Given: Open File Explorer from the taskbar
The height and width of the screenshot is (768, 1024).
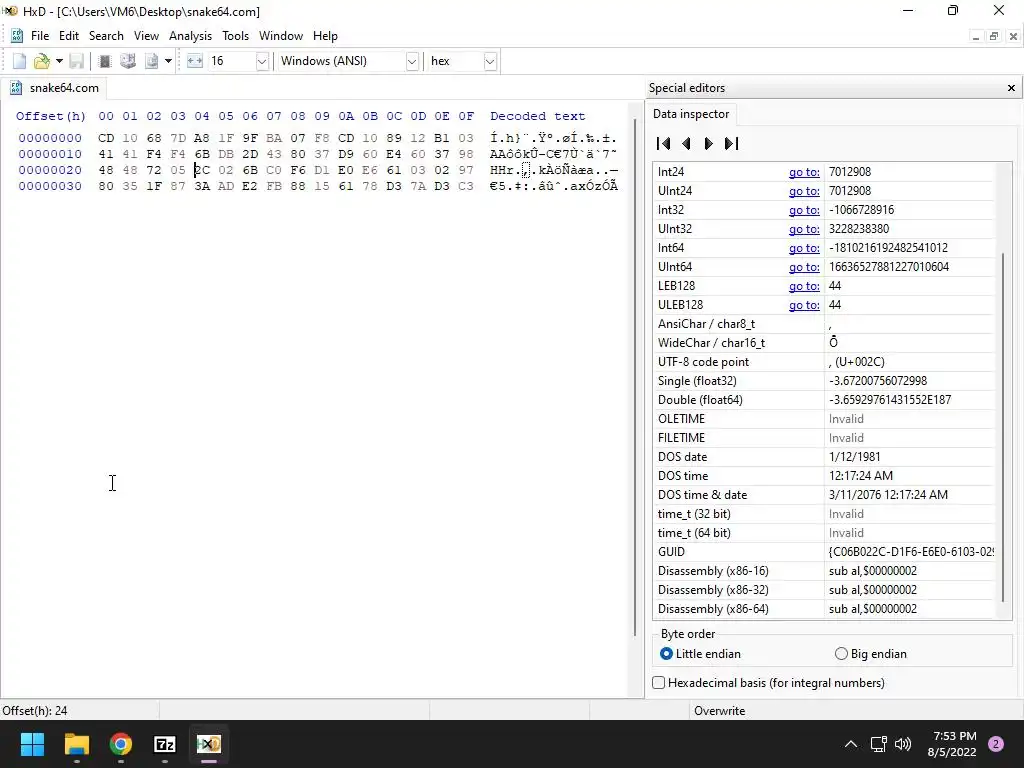Looking at the screenshot, I should coord(76,744).
